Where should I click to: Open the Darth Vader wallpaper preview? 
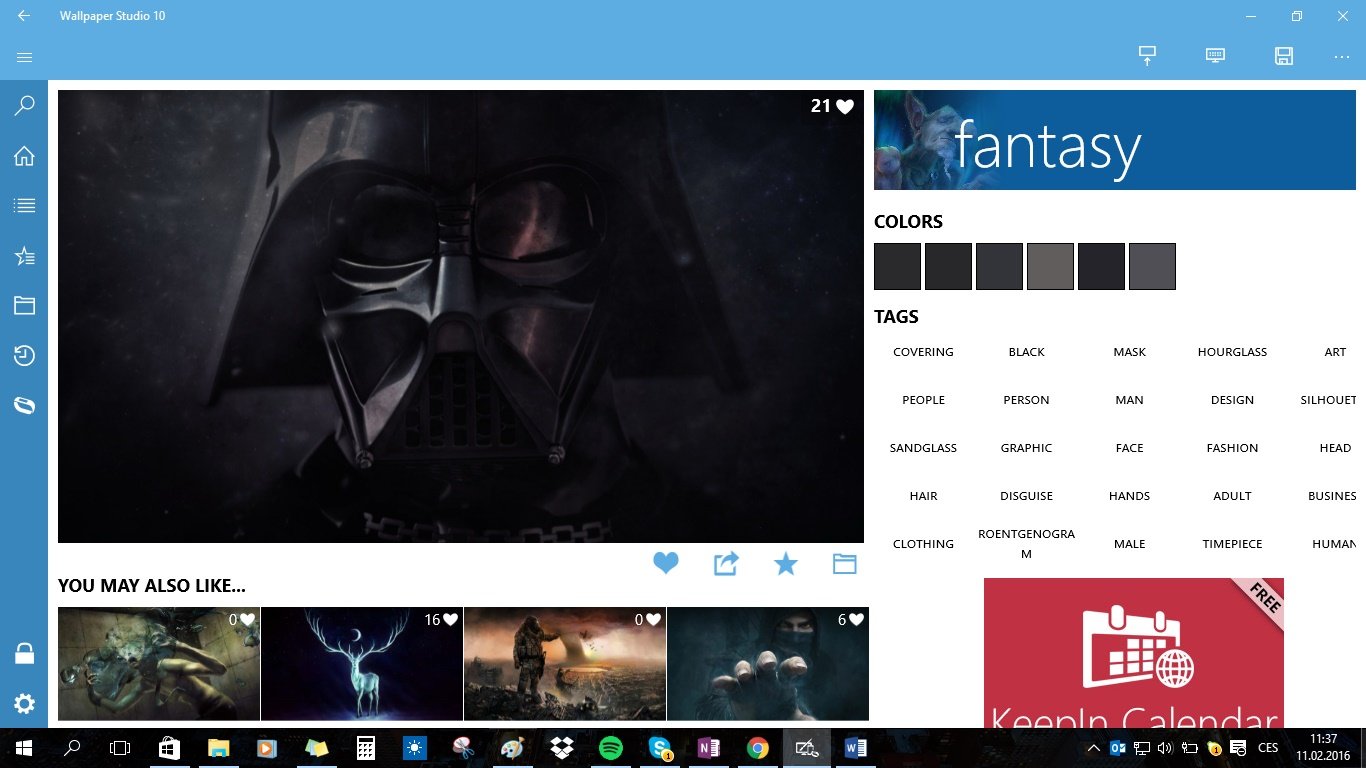pos(461,316)
